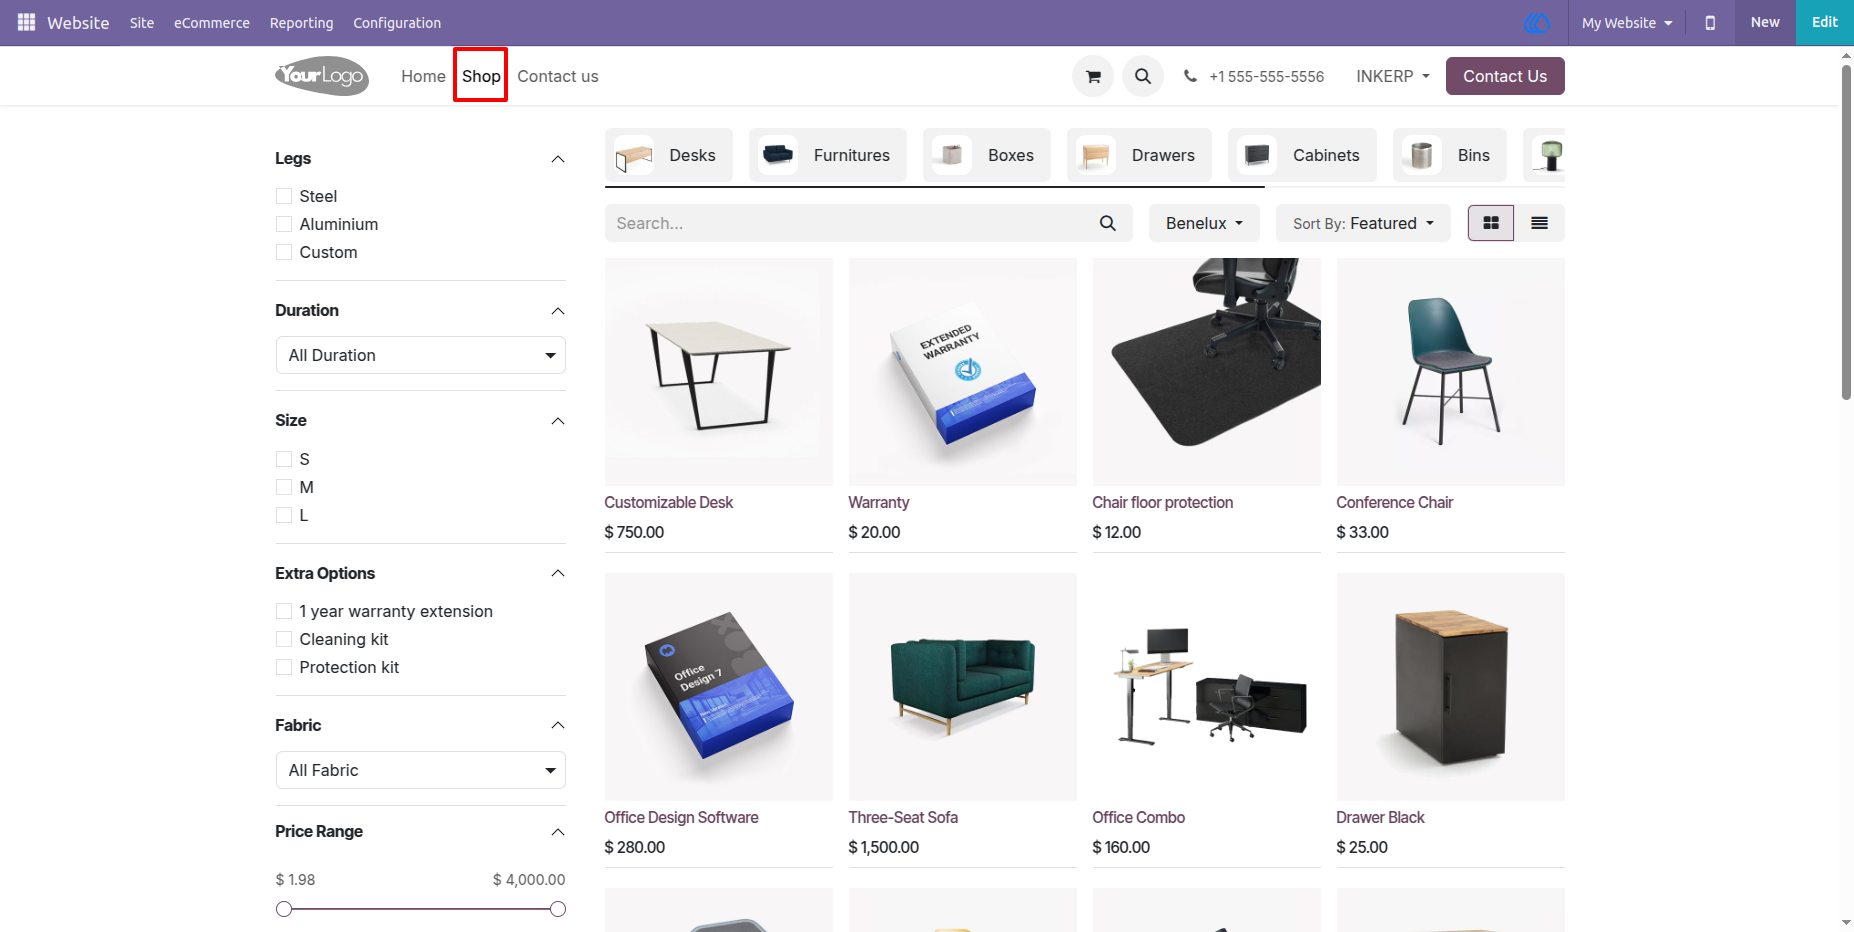Open the Site menu
The image size is (1854, 932).
pos(142,22)
